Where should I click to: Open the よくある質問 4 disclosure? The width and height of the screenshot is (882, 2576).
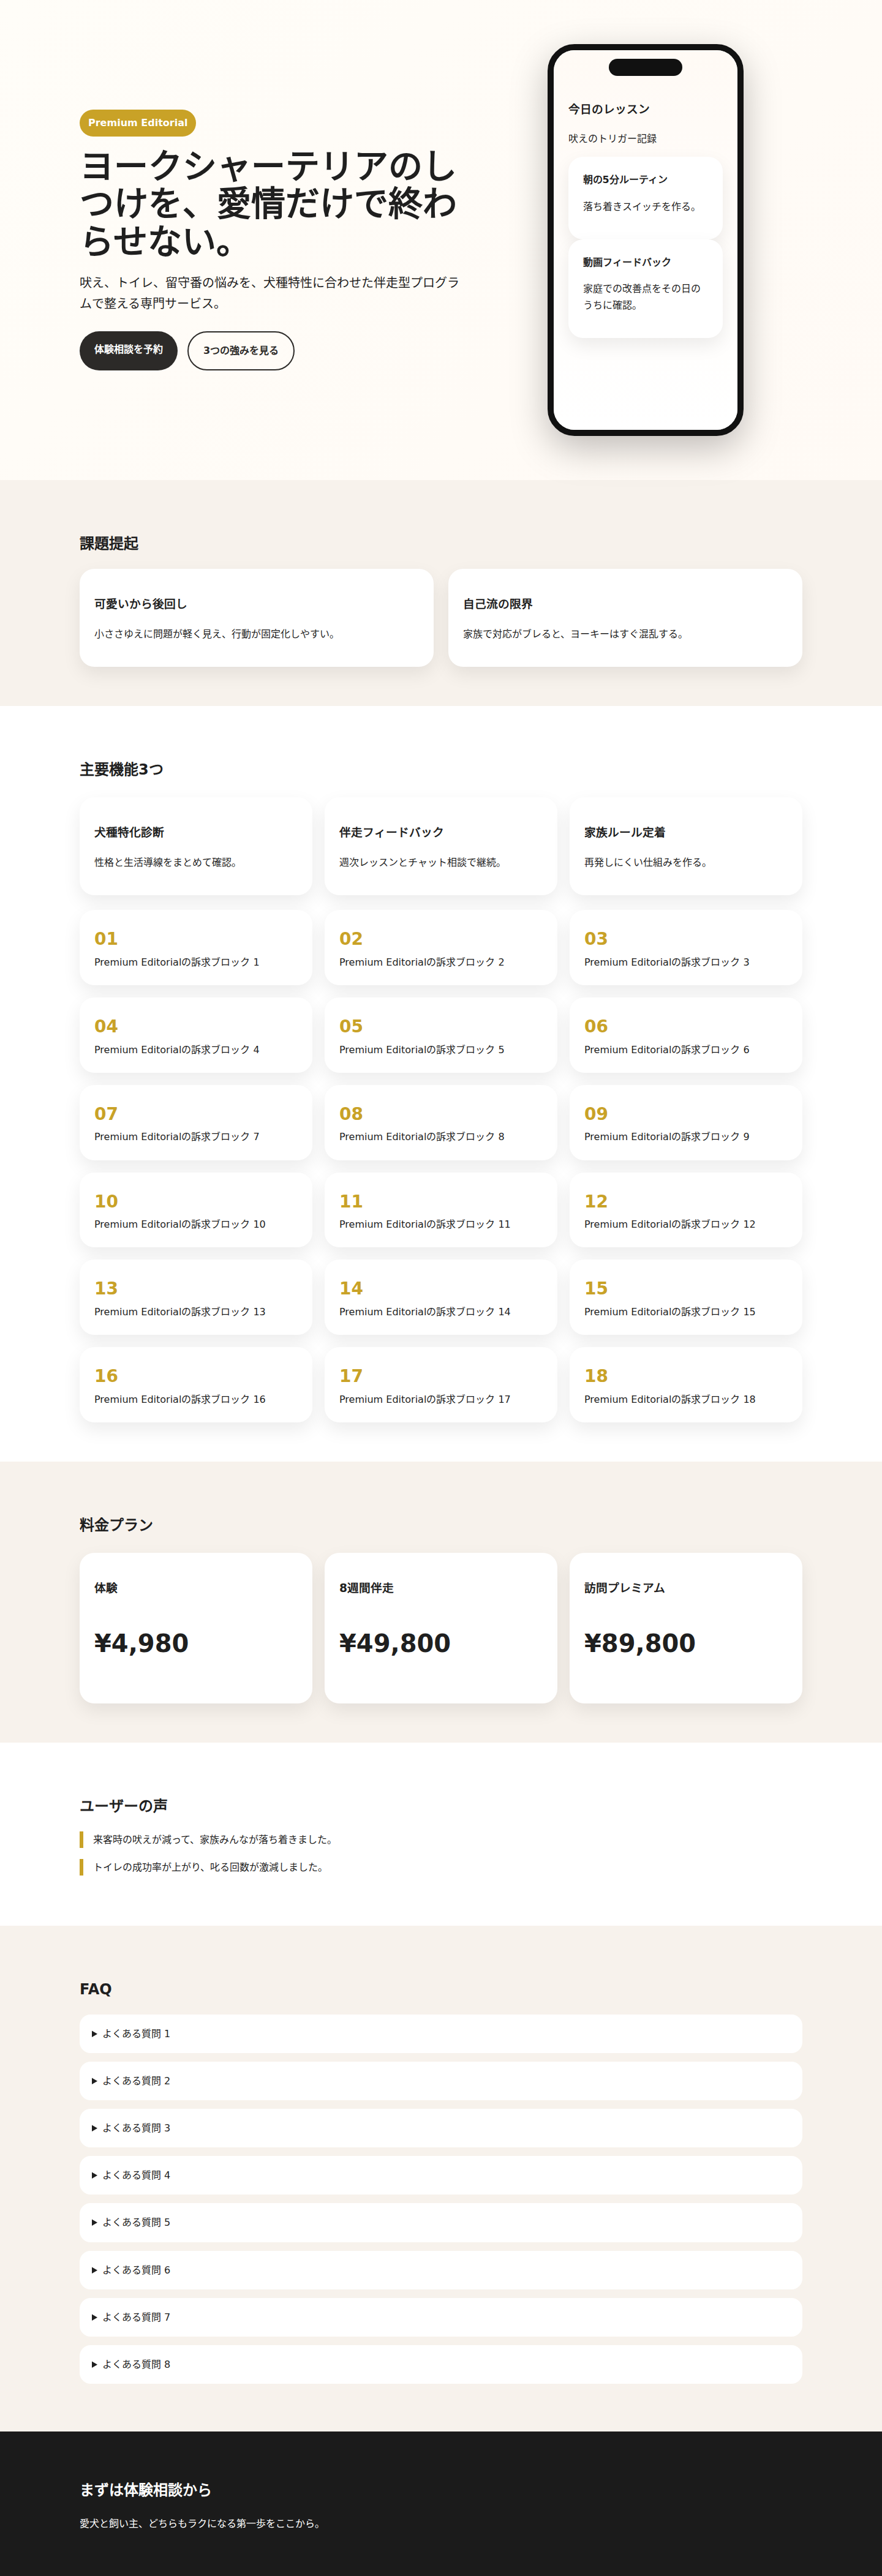click(x=440, y=2175)
